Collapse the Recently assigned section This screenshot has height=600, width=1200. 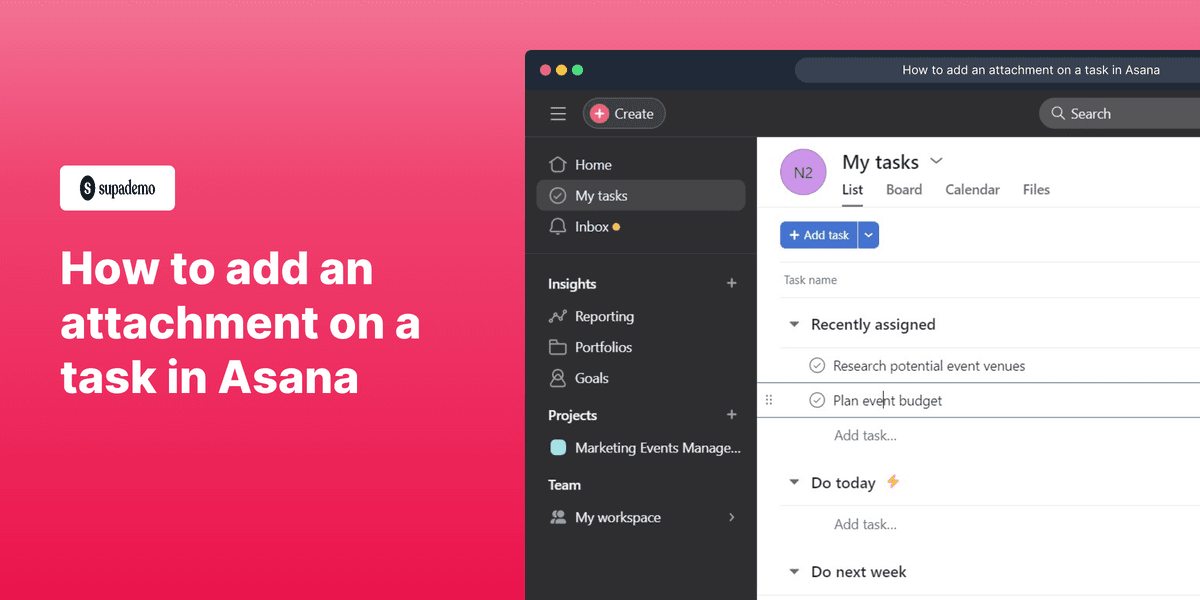pyautogui.click(x=794, y=324)
